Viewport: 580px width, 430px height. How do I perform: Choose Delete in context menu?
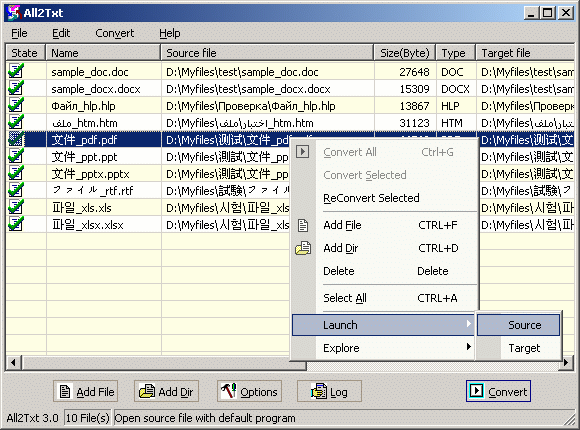(385, 271)
